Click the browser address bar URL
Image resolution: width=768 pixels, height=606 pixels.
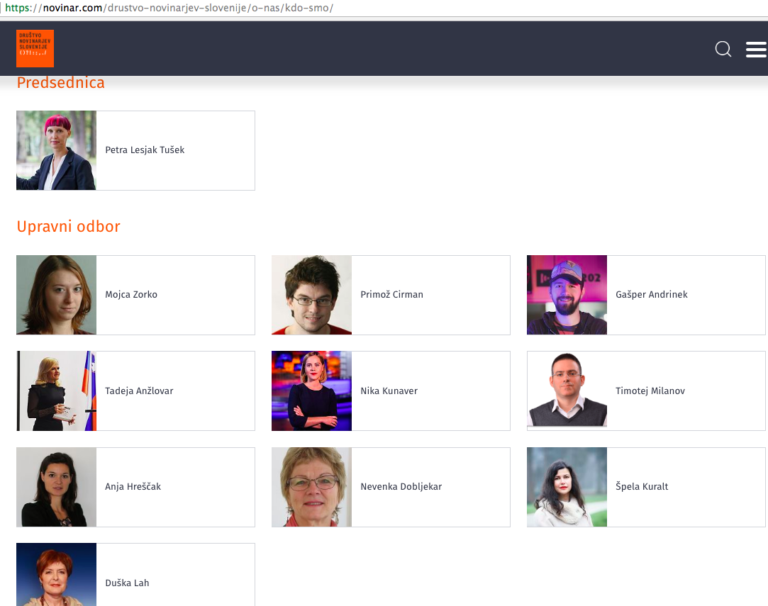click(188, 8)
